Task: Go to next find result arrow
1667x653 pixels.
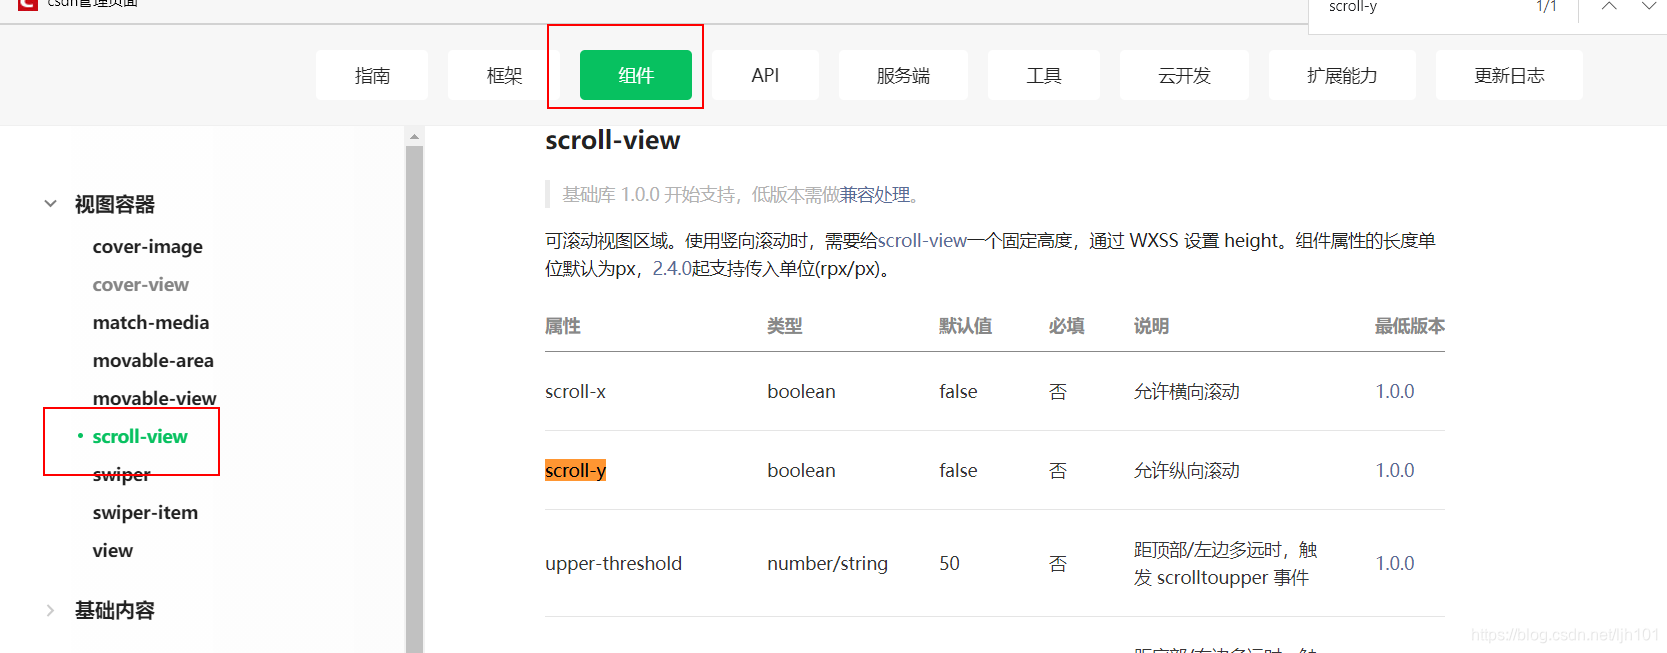Action: click(1649, 6)
